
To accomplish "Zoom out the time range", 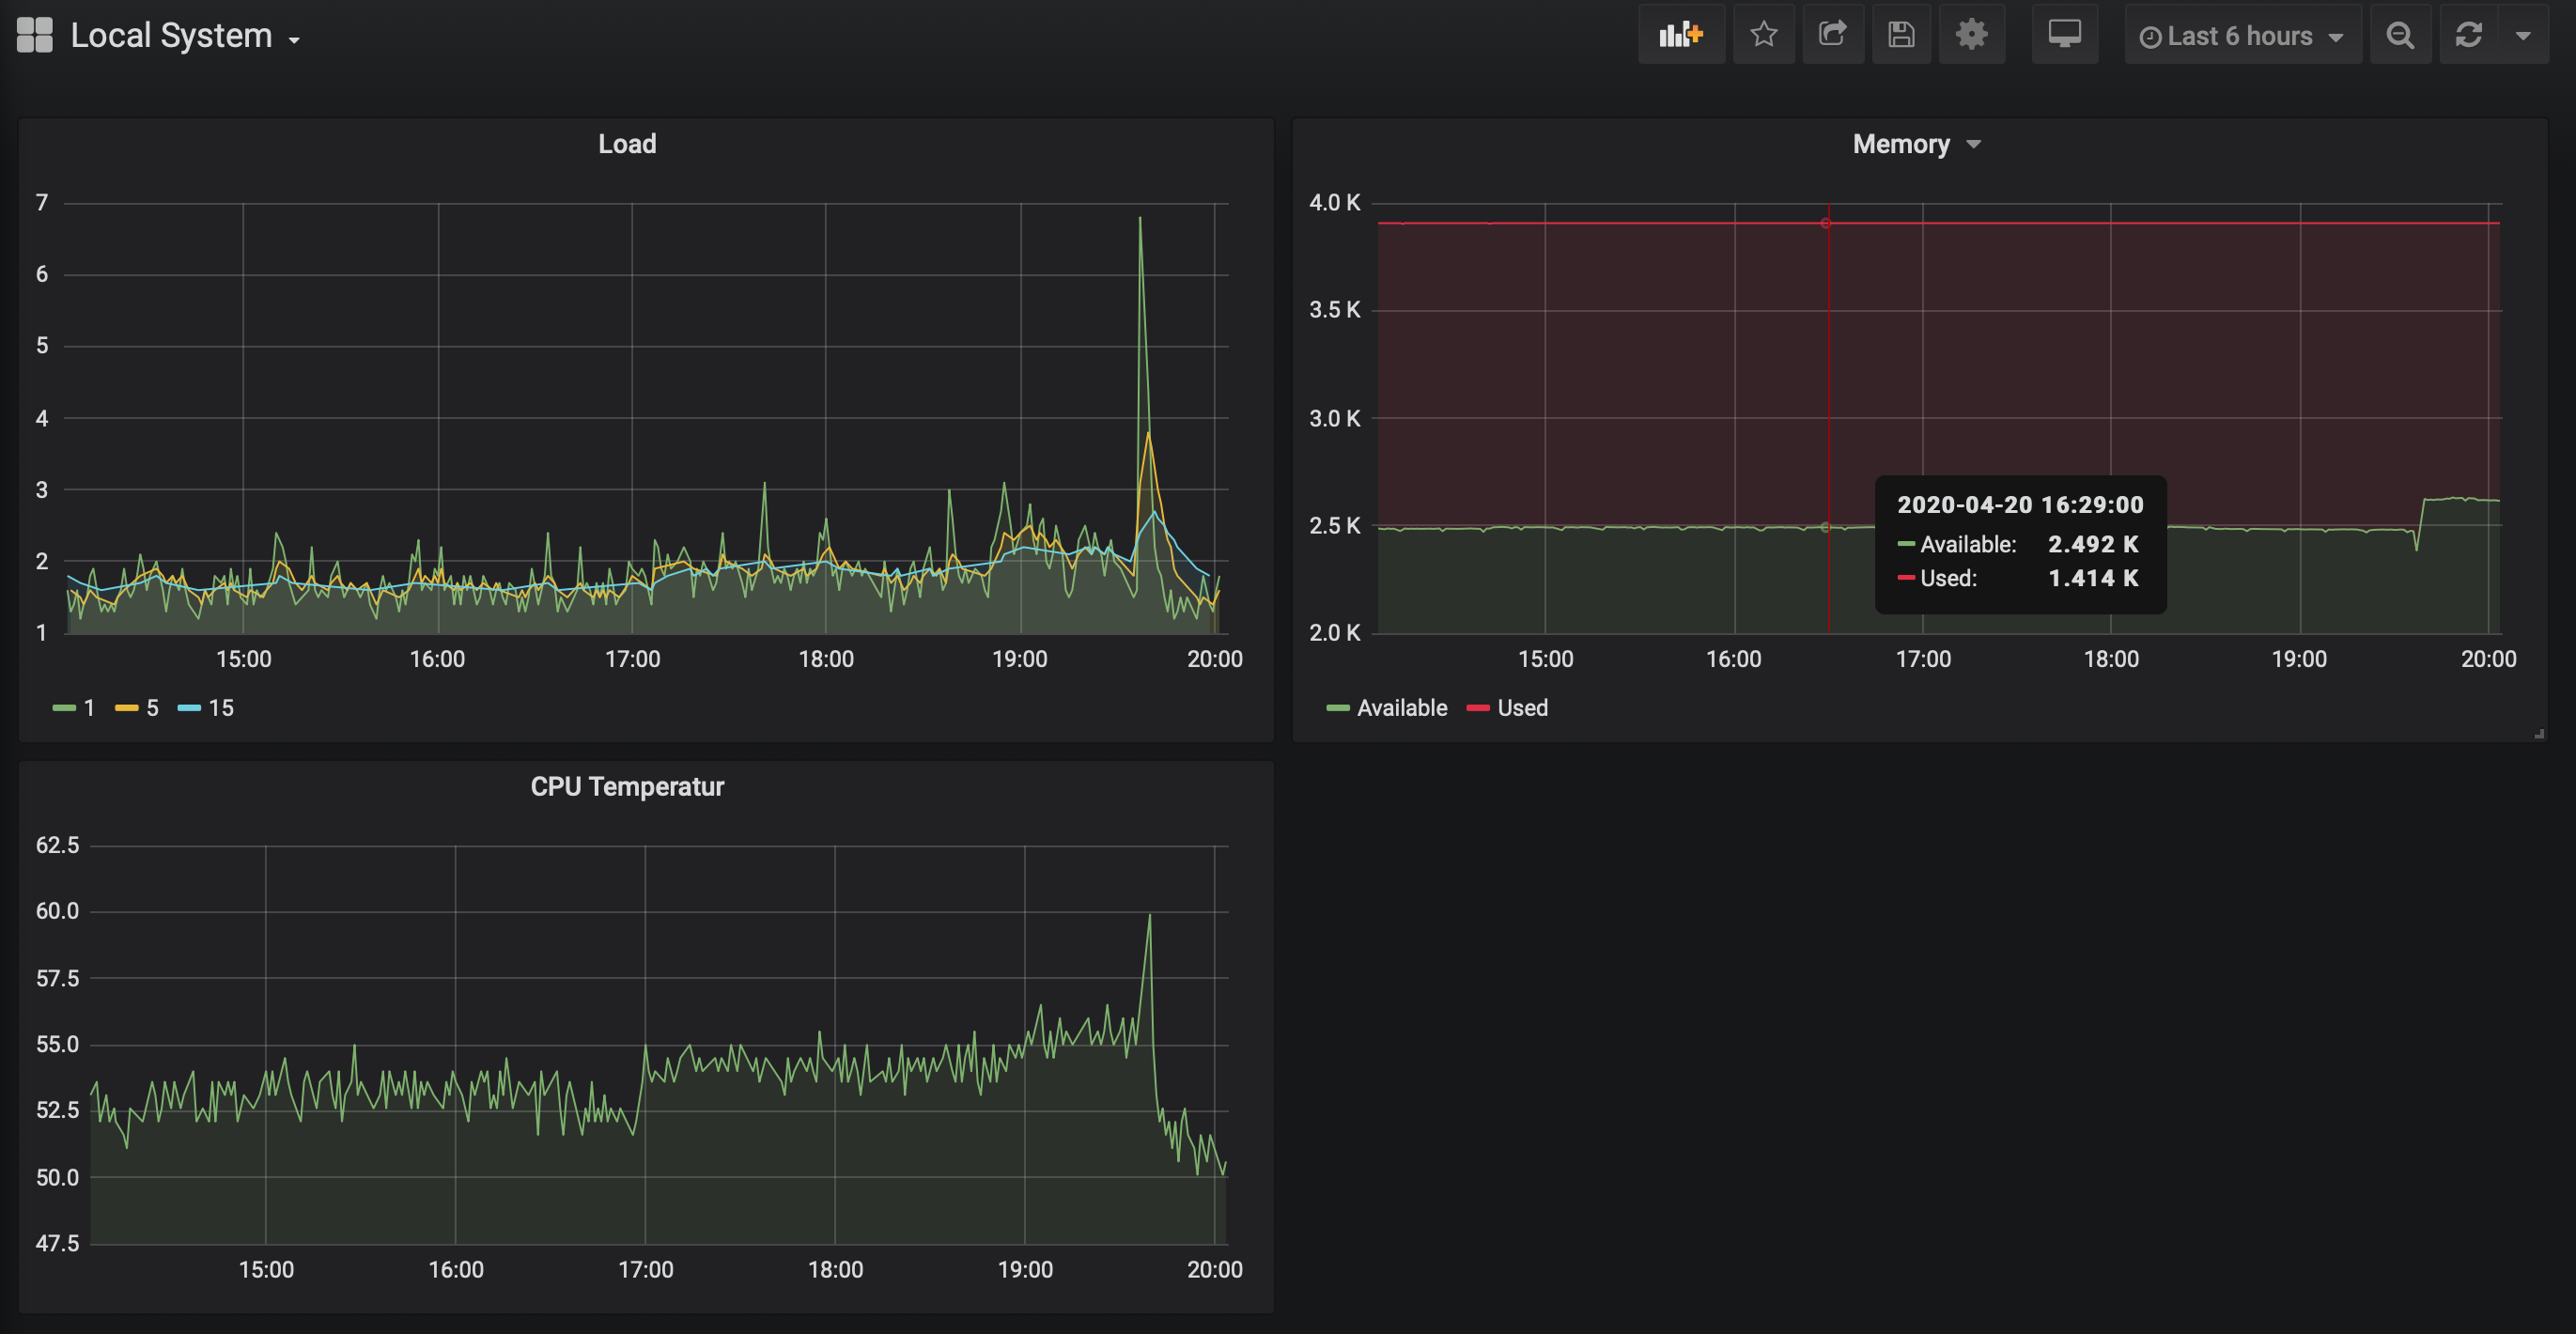I will 2400,35.
